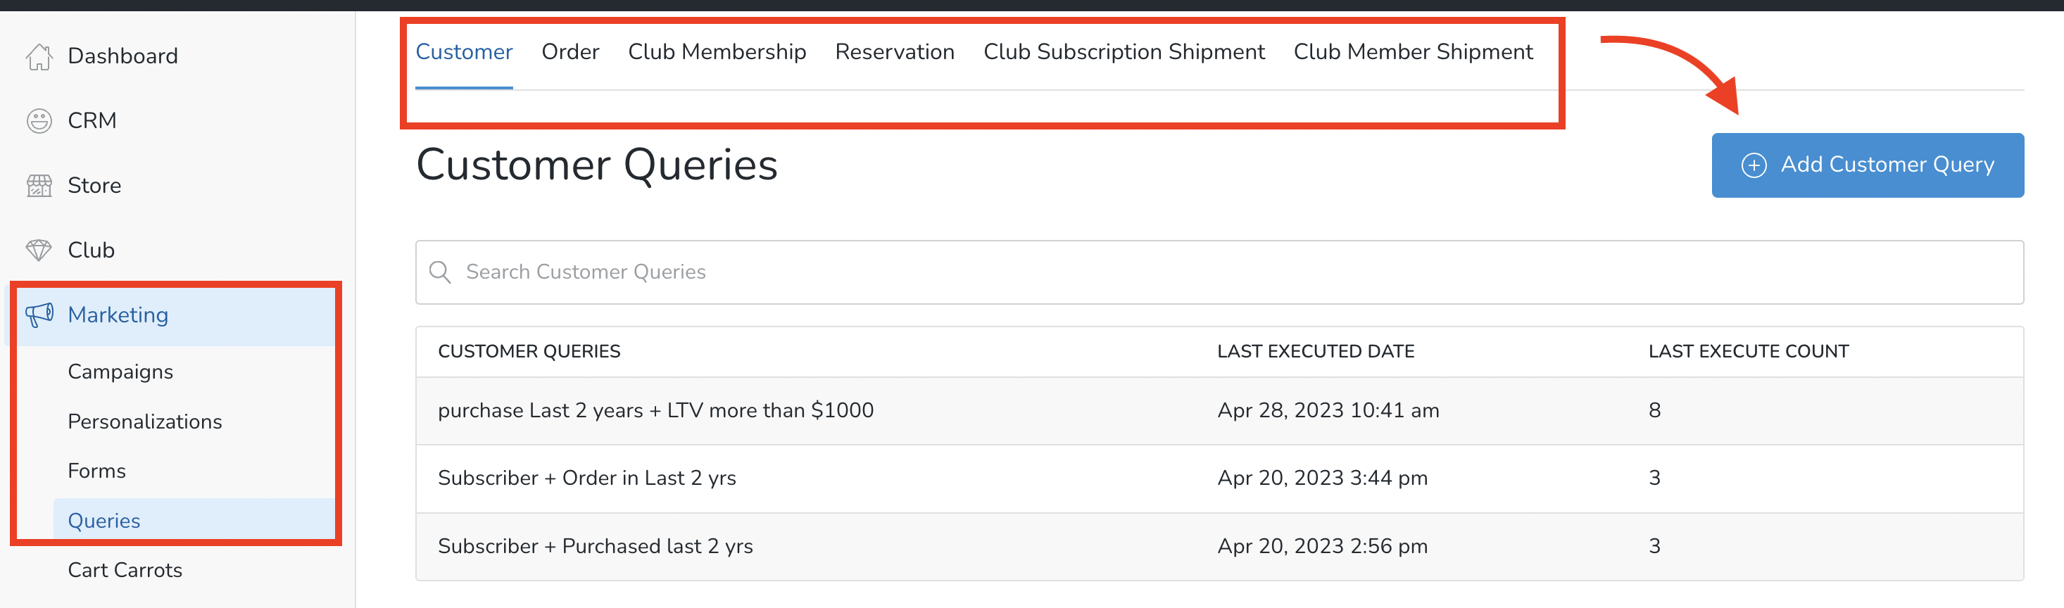Click the Store icon in sidebar
The image size is (2064, 608).
pyautogui.click(x=40, y=184)
